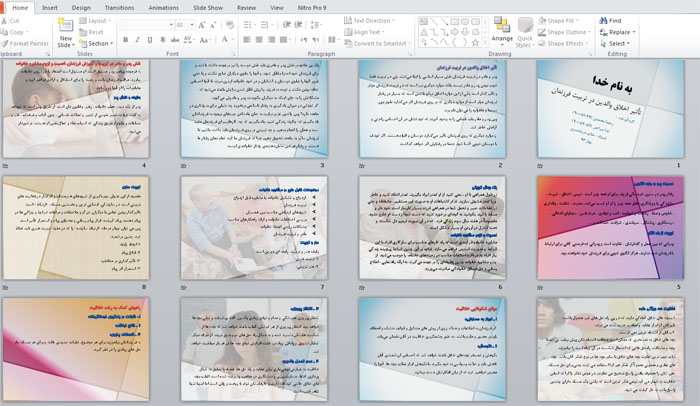Toggle italic text formatting

click(x=139, y=40)
